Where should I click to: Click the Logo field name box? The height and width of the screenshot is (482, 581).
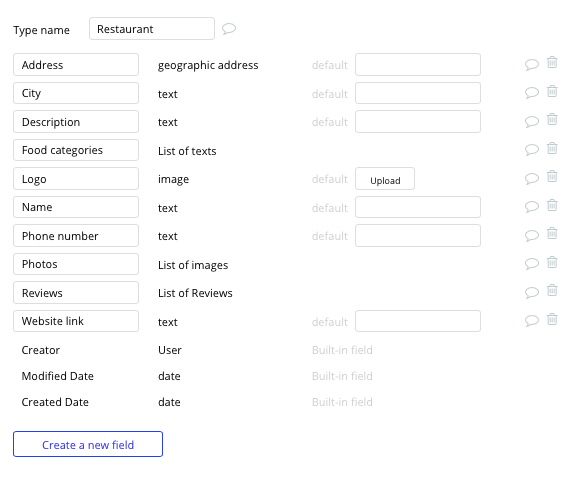[x=76, y=179]
